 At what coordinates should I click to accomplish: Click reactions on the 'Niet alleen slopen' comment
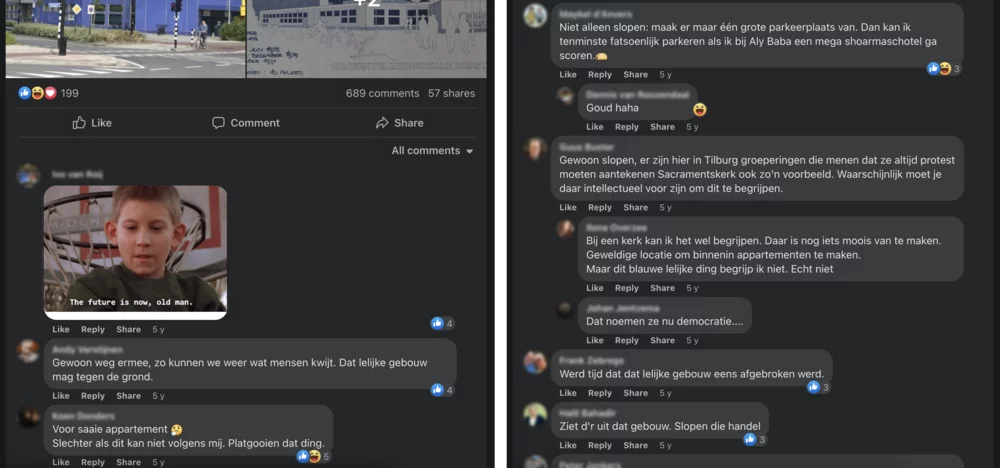pyautogui.click(x=944, y=69)
